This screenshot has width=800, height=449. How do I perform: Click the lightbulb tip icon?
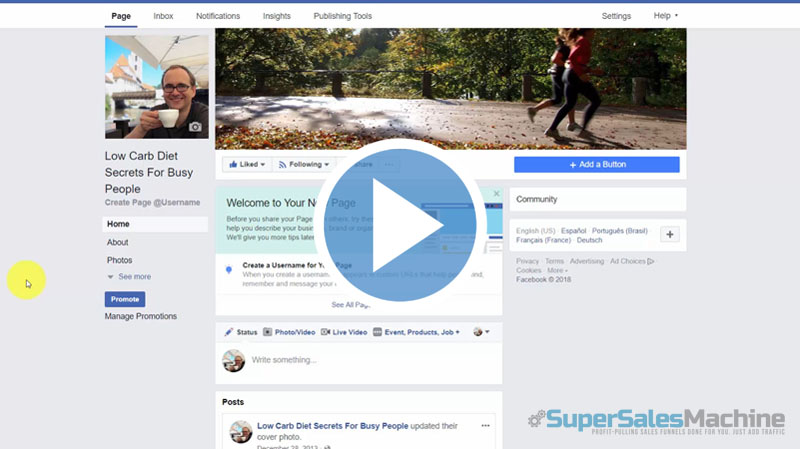click(x=229, y=270)
